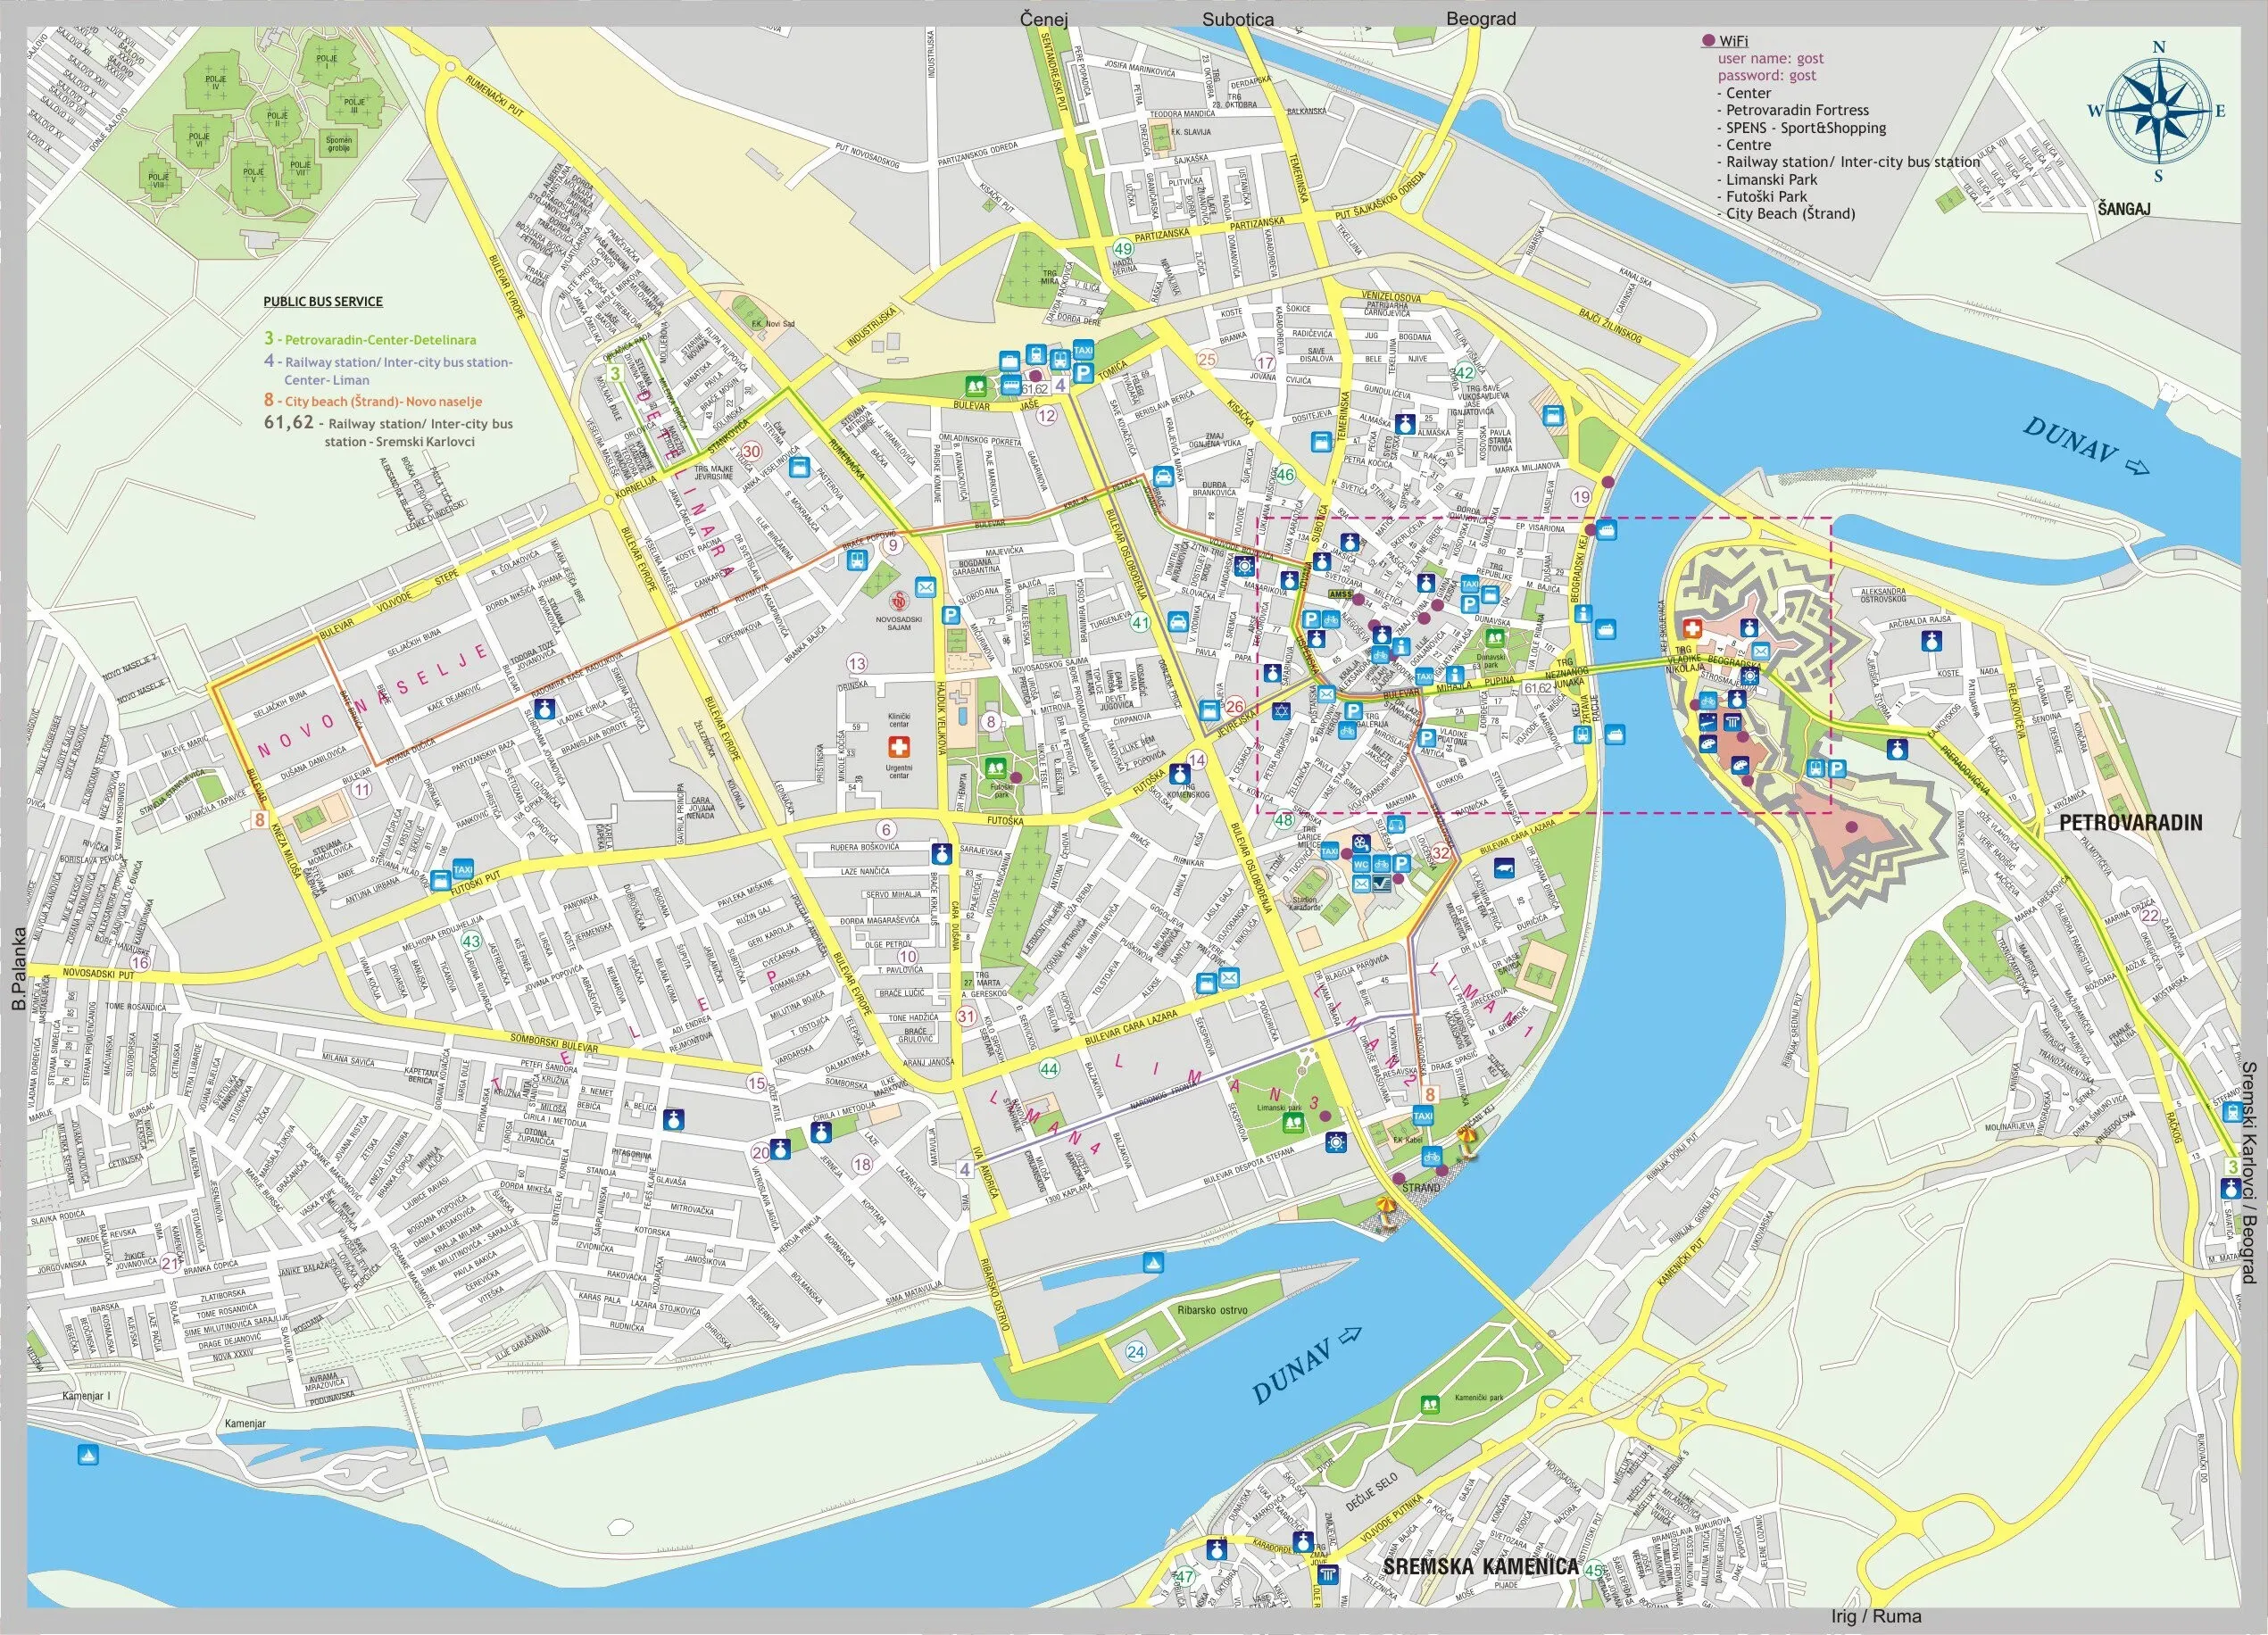
Task: Click the compass rose in the corner
Action: 2158,112
